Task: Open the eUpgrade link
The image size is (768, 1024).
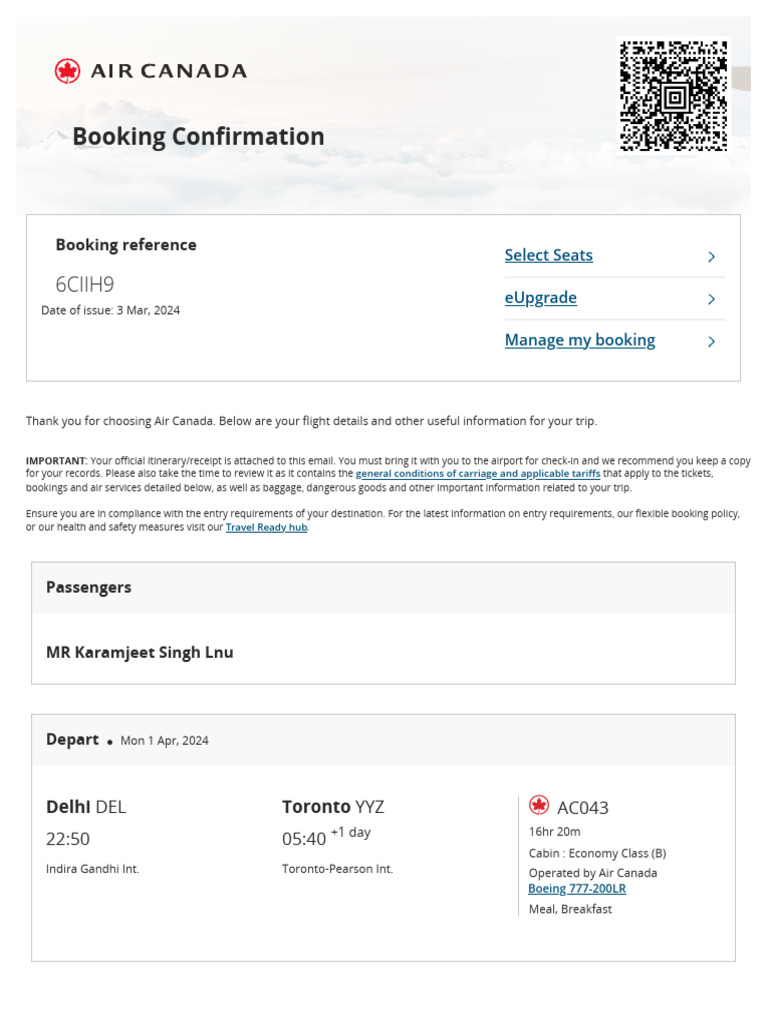Action: click(x=540, y=298)
